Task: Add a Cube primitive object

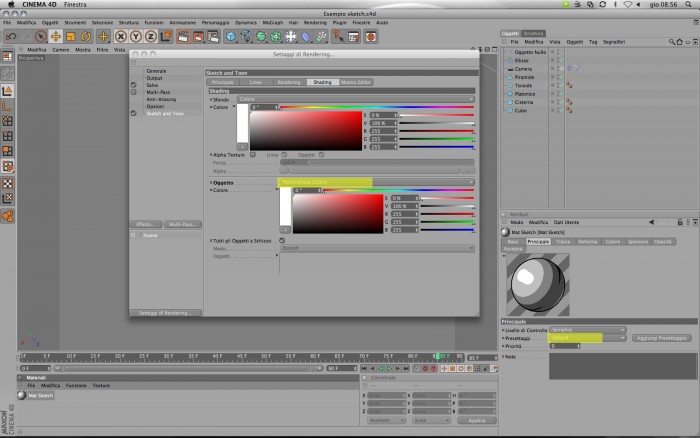Action: click(x=230, y=37)
